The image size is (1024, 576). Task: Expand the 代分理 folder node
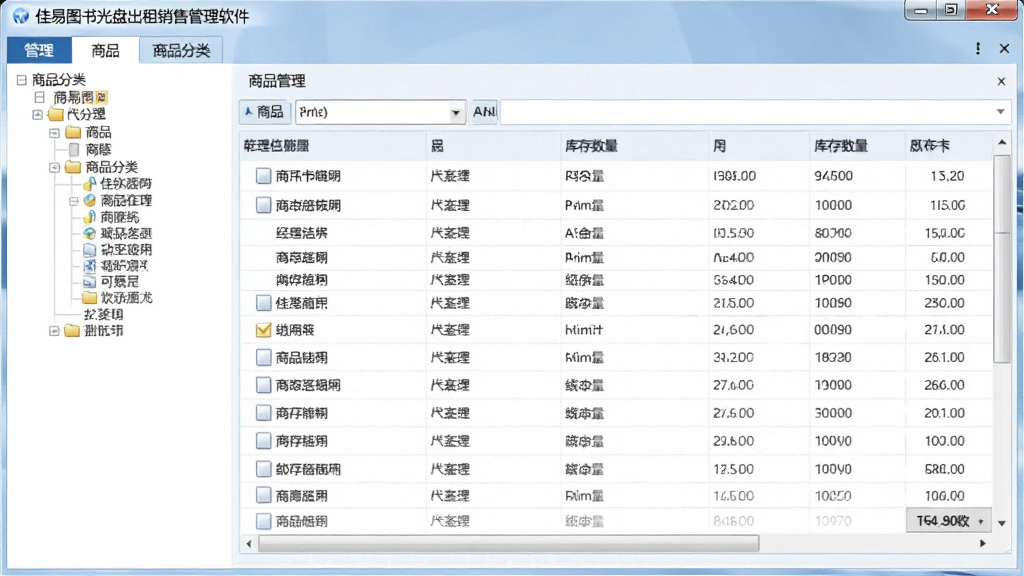(37, 115)
